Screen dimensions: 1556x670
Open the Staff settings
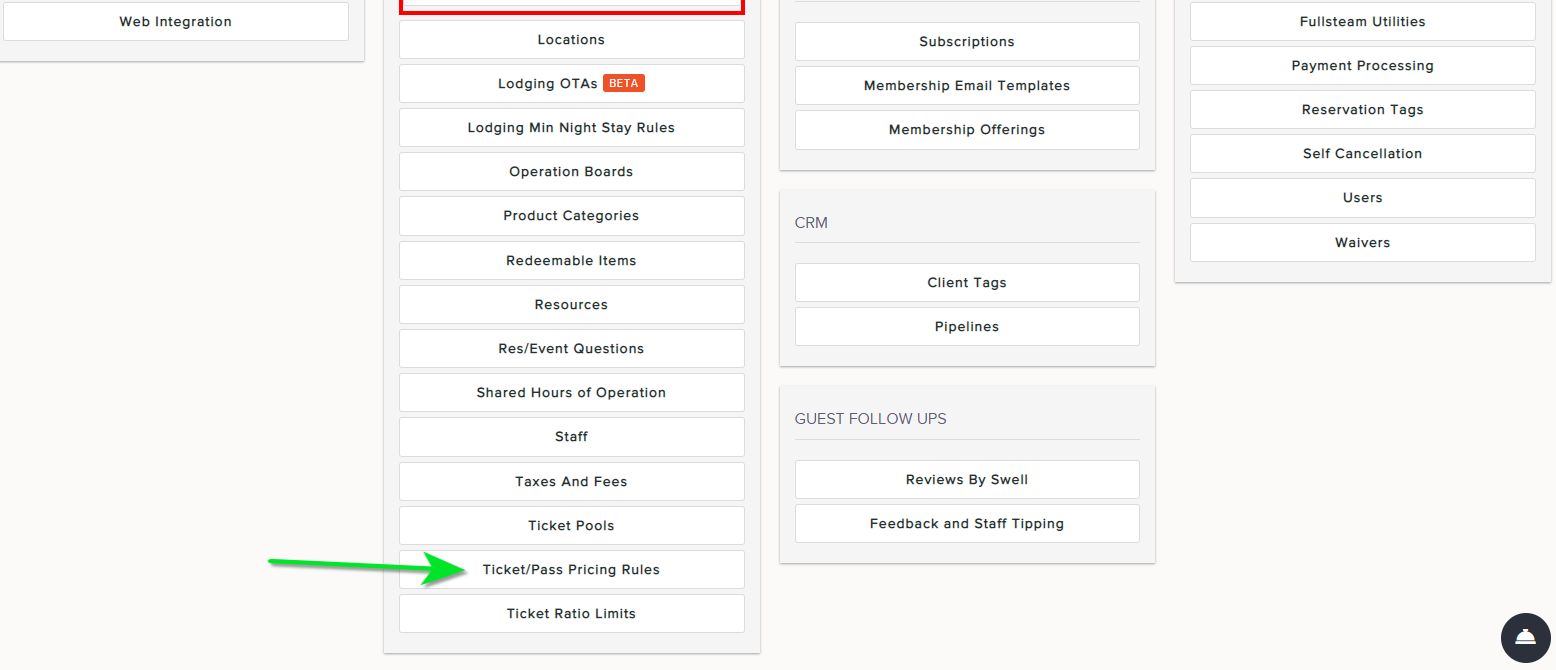tap(571, 436)
